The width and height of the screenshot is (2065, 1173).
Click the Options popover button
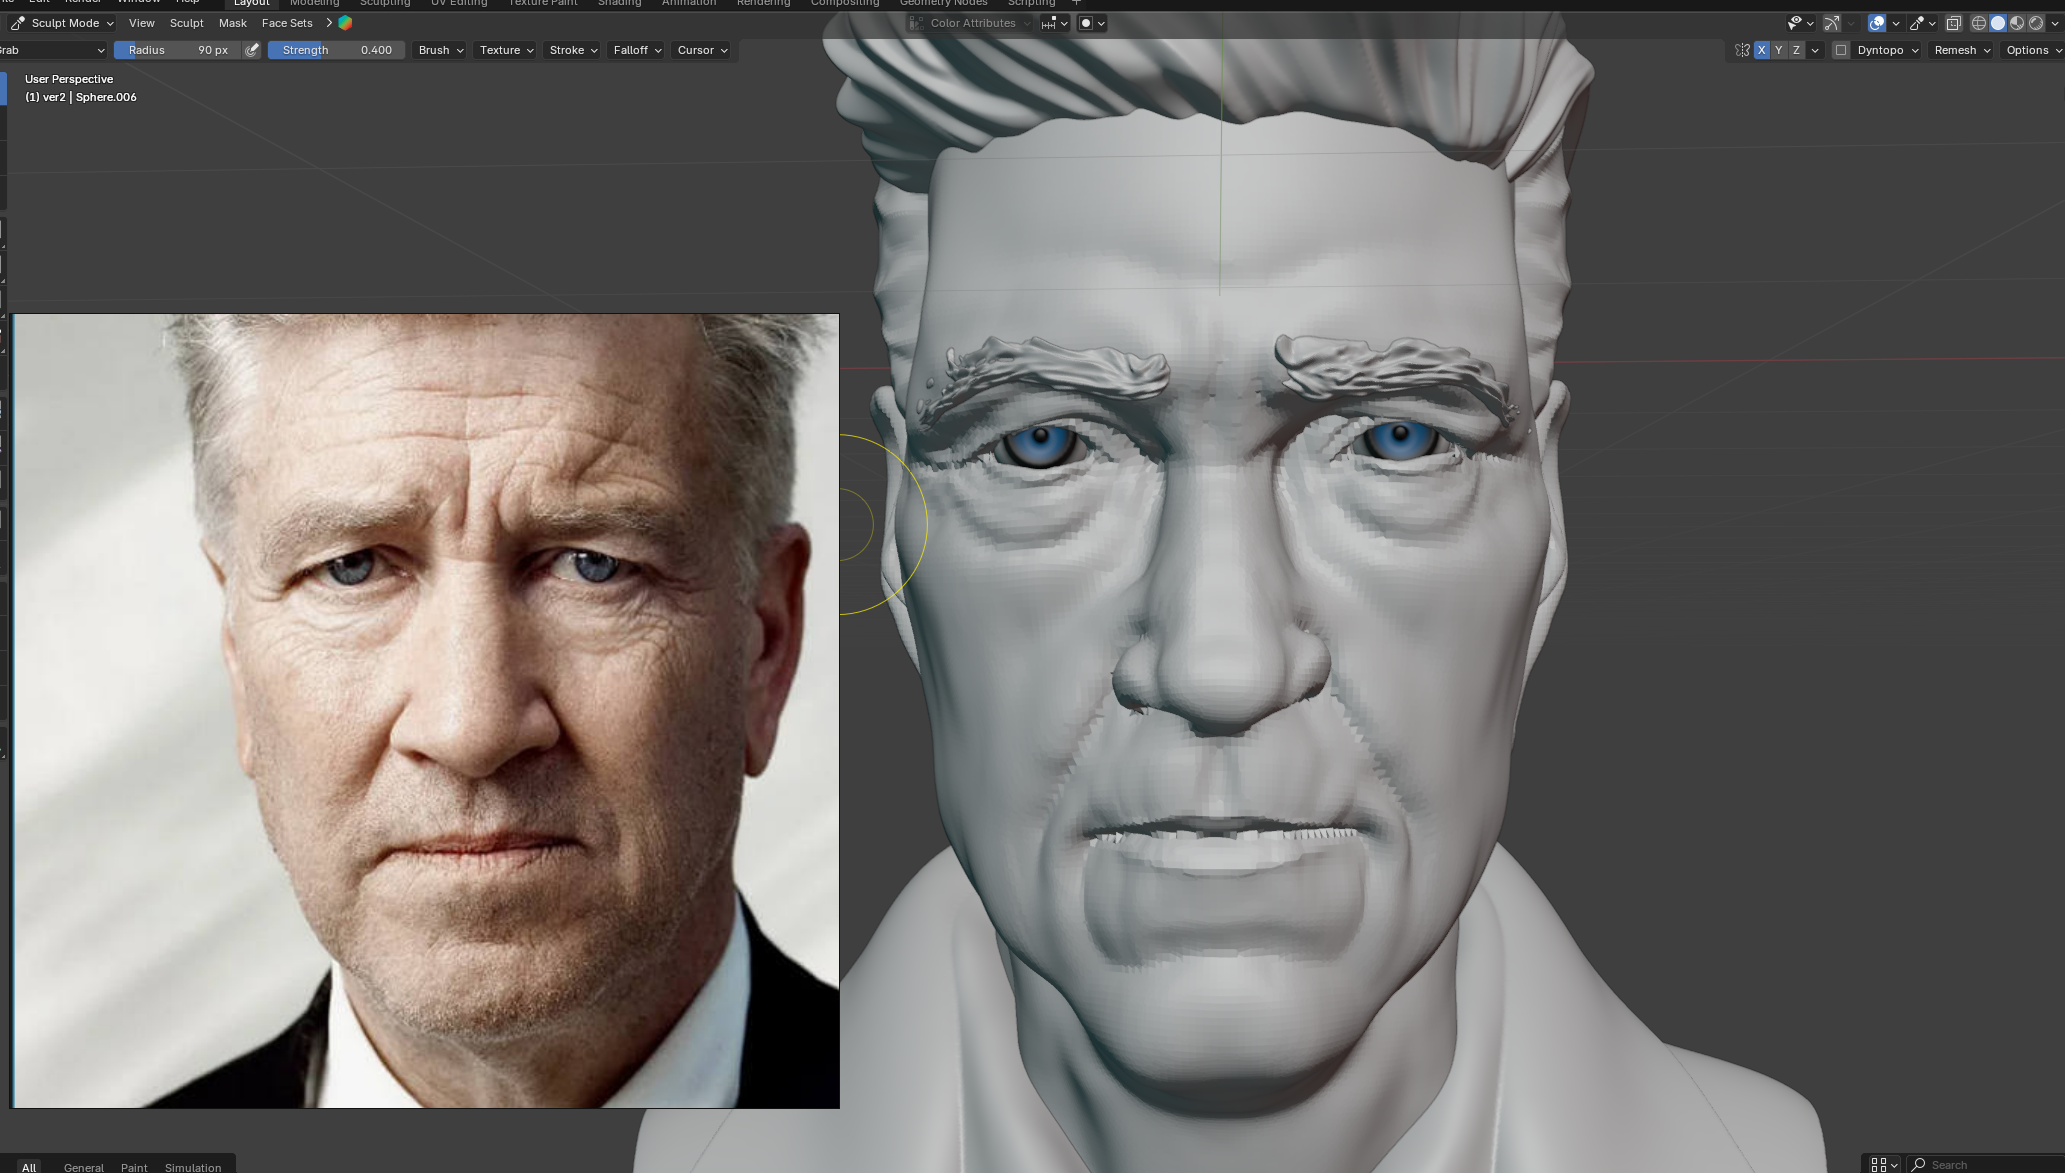pyautogui.click(x=2033, y=50)
